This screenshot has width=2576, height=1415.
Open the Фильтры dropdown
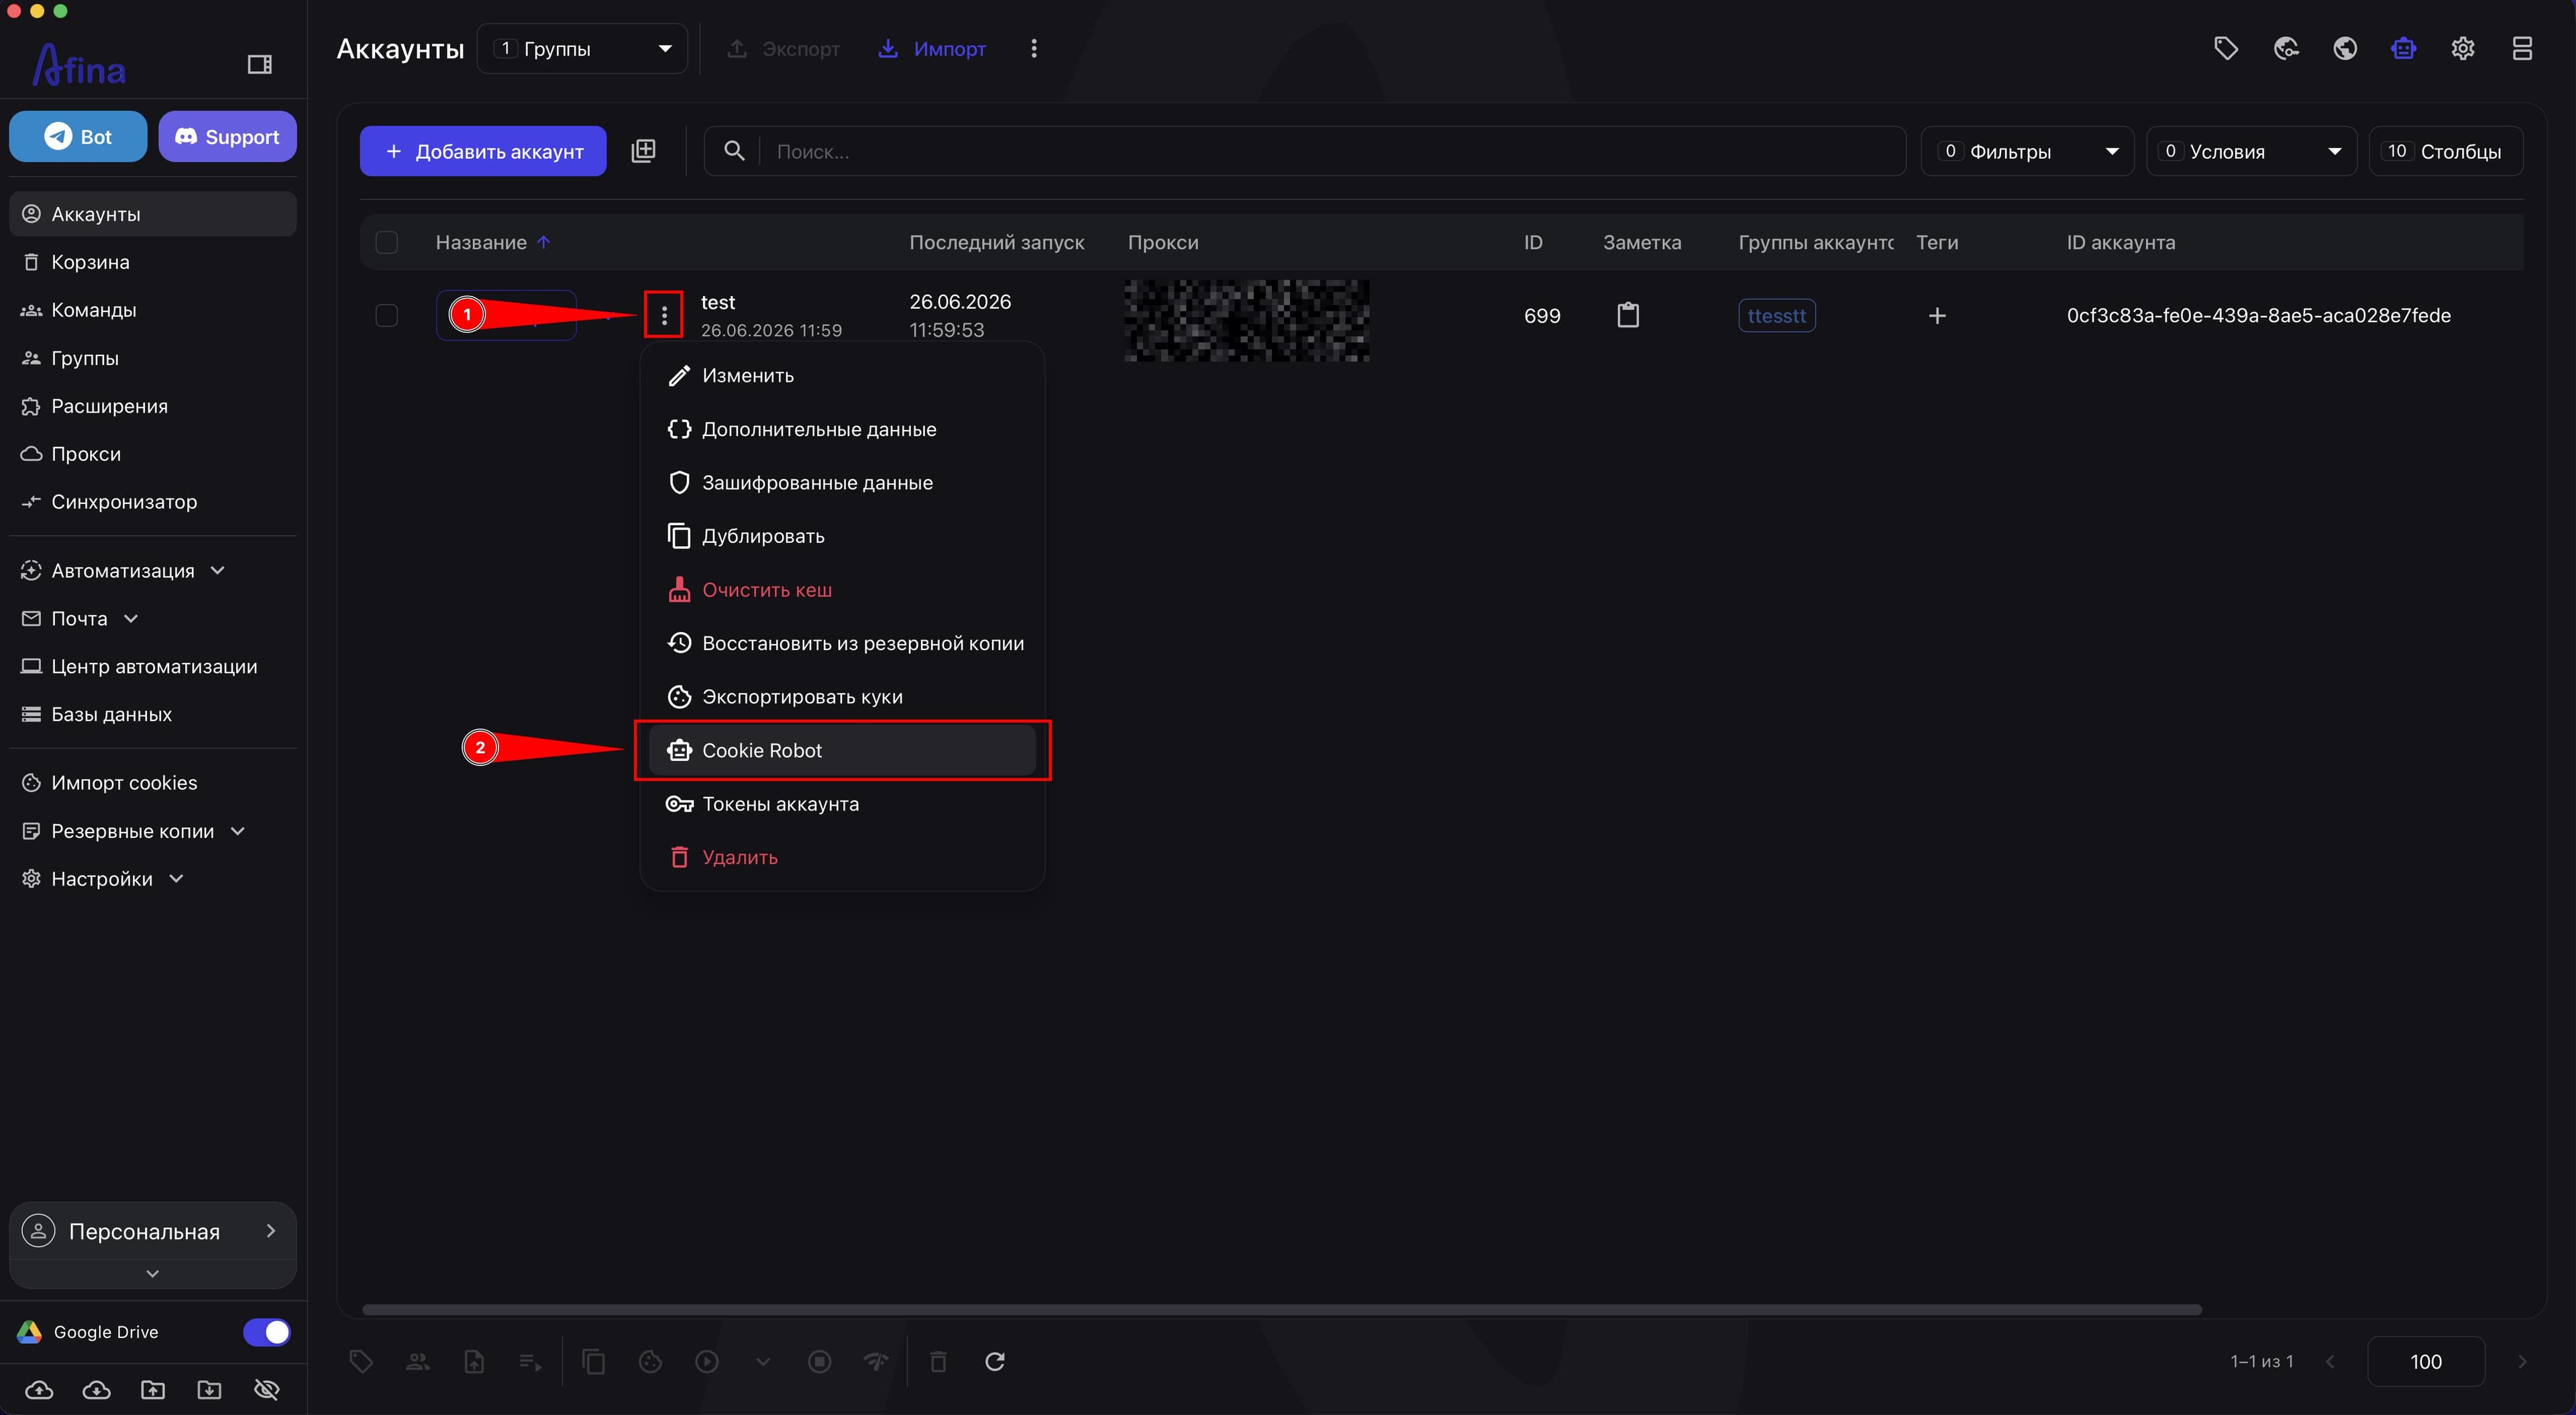[2027, 151]
